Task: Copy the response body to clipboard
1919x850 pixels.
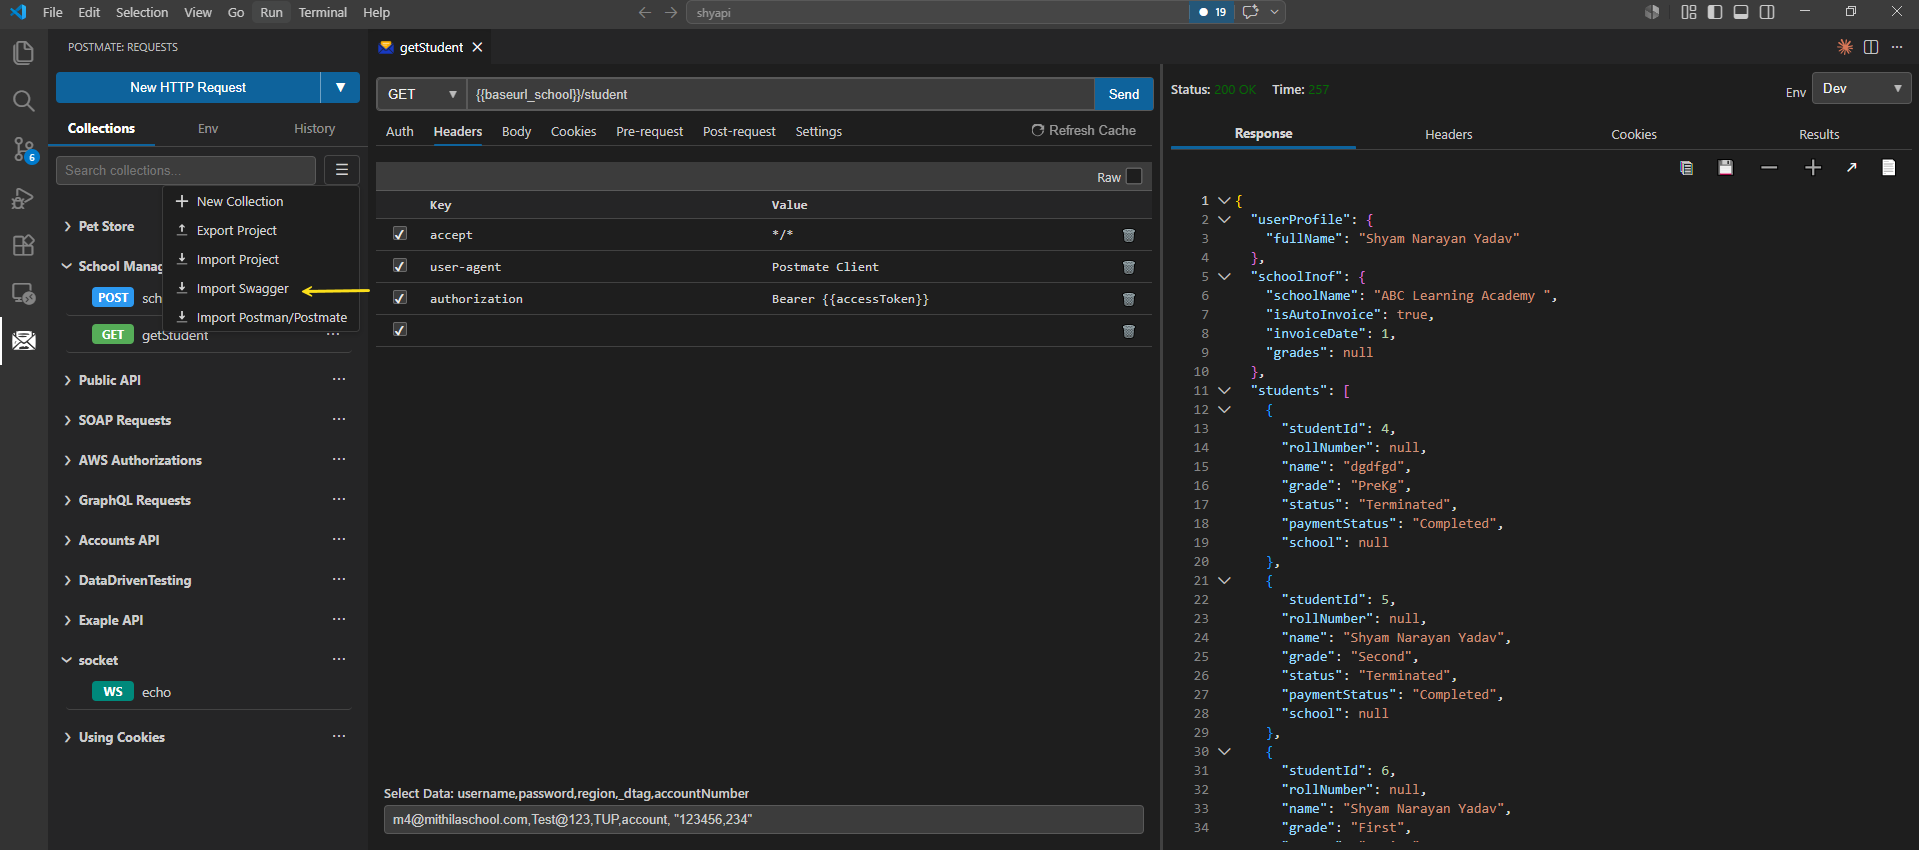Action: click(1686, 168)
